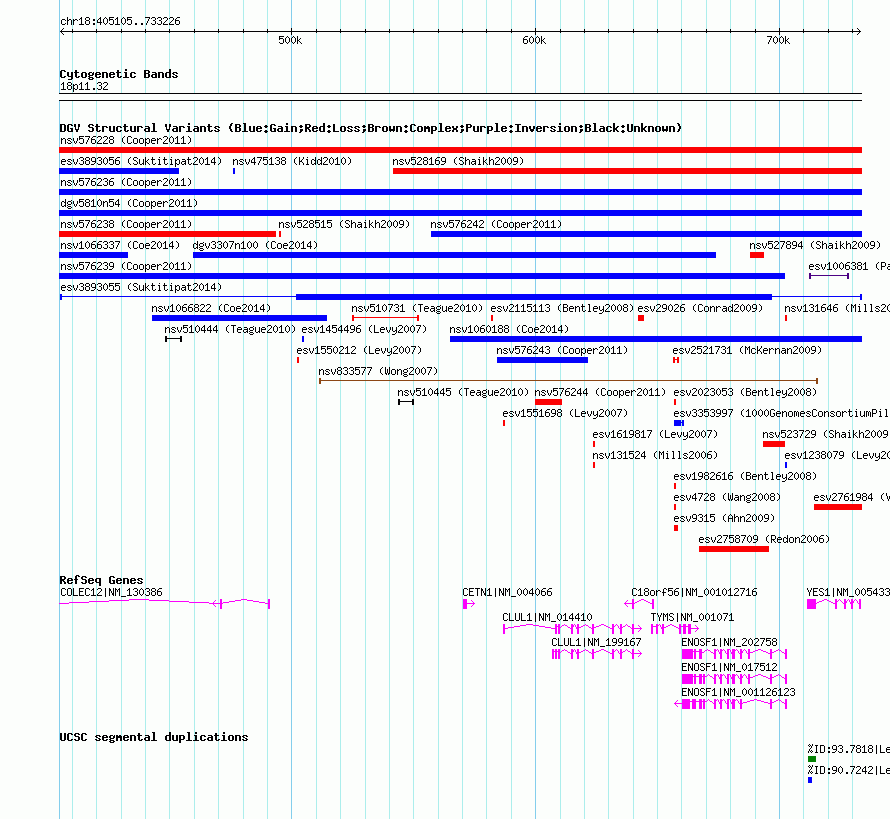Open dgv3307n100 (Coe2014) variant label
Image resolution: width=890 pixels, height=819 pixels.
click(x=255, y=245)
